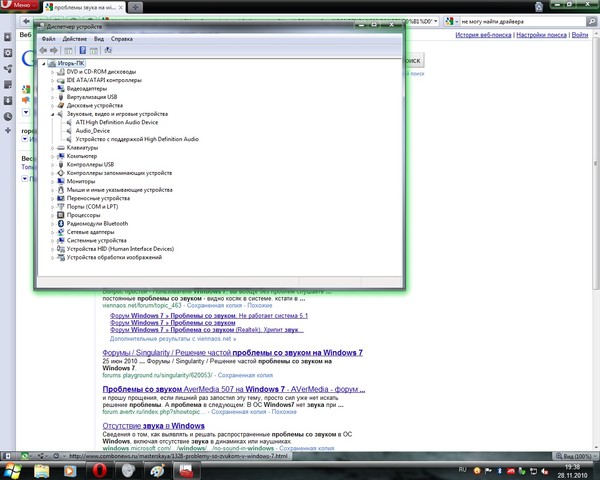Select Устройства HID (Human Interface Devices)
This screenshot has width=600, height=480.
click(x=120, y=249)
